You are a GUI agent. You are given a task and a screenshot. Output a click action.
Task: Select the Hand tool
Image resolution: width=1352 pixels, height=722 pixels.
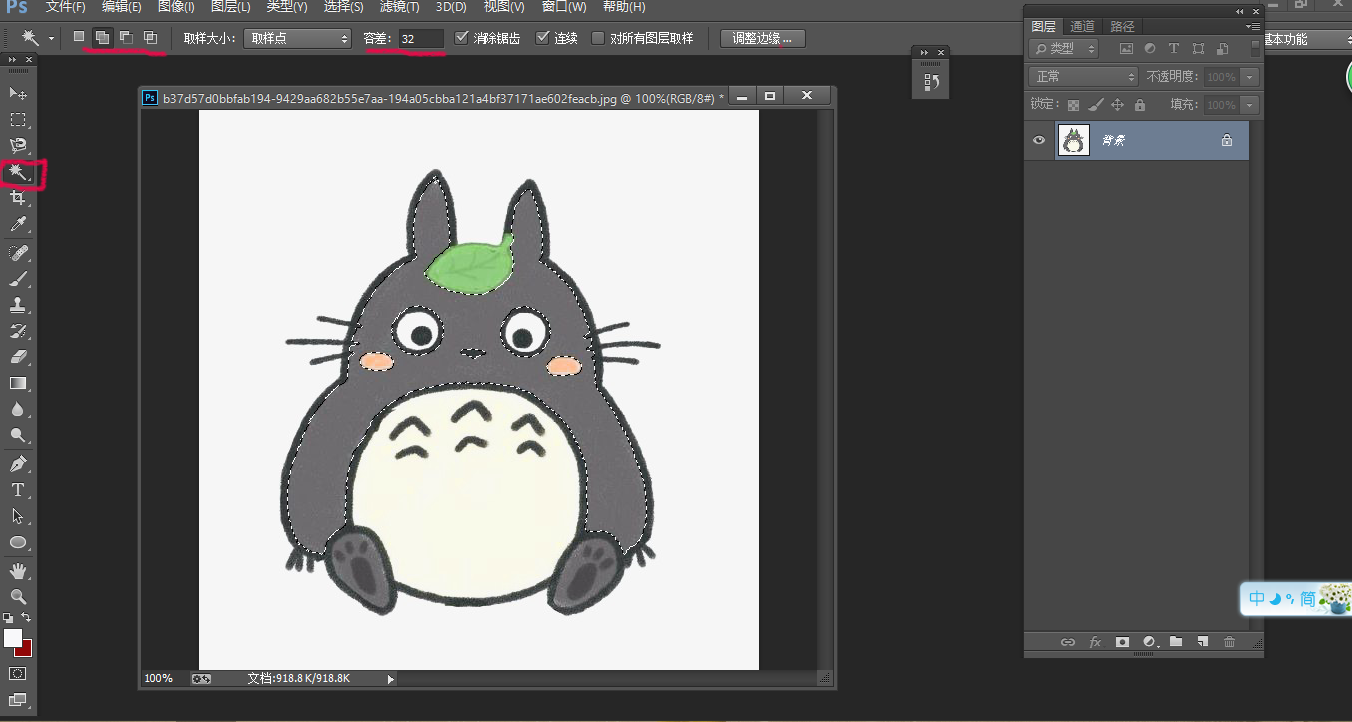point(18,571)
